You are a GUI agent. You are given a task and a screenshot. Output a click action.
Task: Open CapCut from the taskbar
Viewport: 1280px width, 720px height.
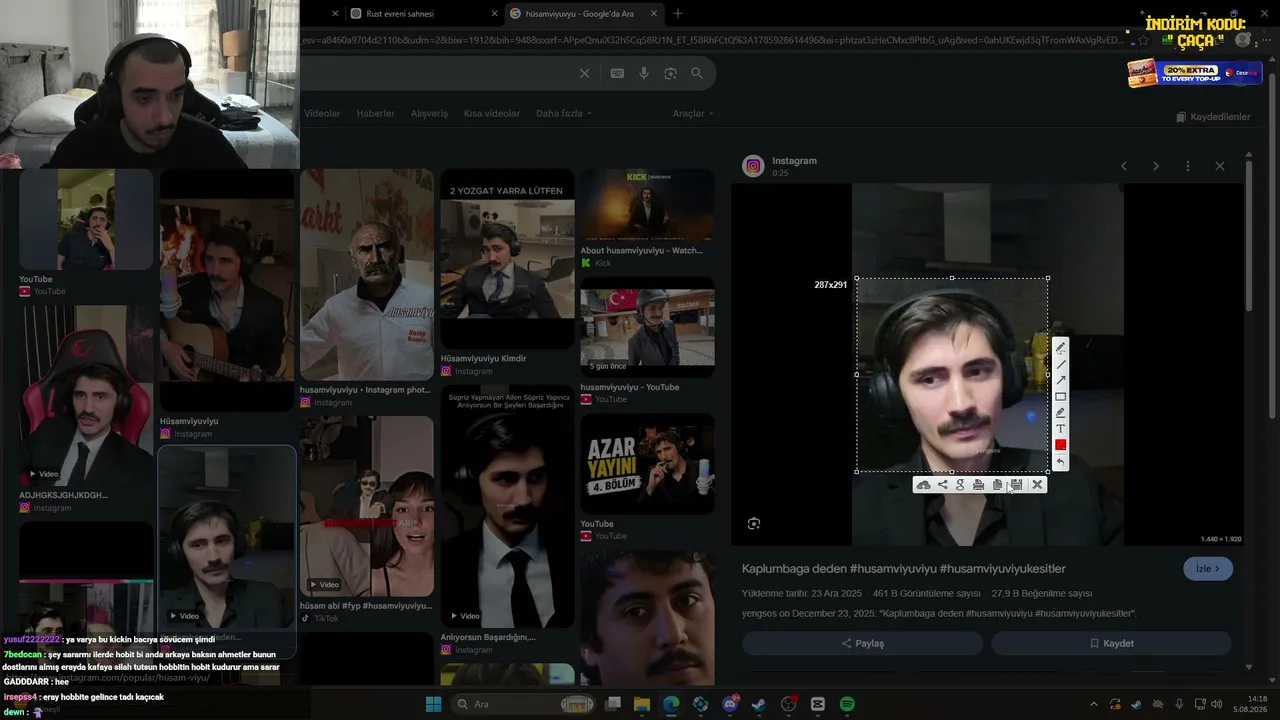point(818,704)
